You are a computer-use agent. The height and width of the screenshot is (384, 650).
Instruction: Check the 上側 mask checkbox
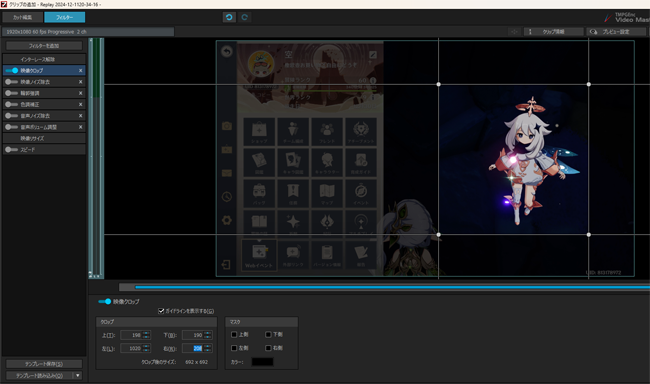pos(234,334)
